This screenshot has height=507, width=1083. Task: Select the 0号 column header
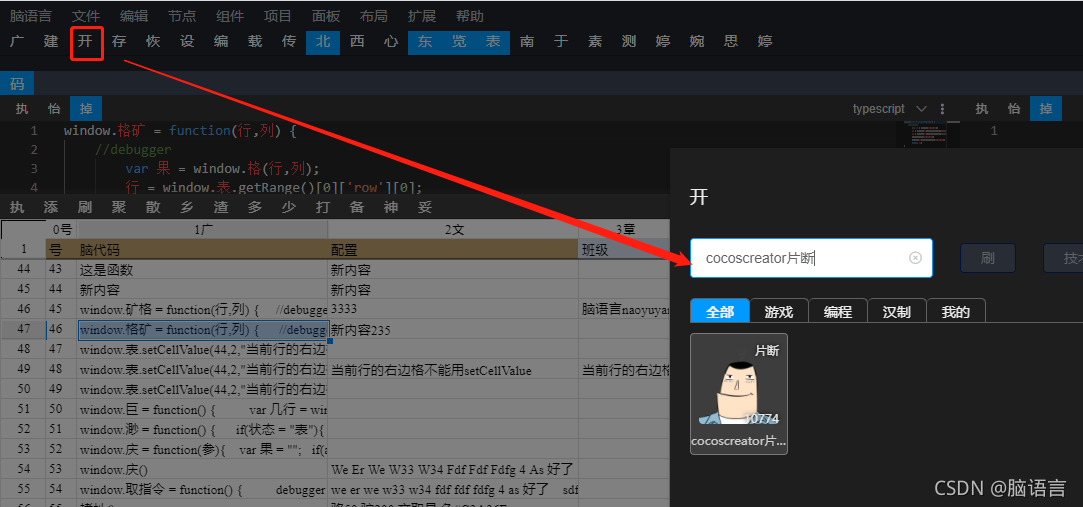click(x=61, y=229)
